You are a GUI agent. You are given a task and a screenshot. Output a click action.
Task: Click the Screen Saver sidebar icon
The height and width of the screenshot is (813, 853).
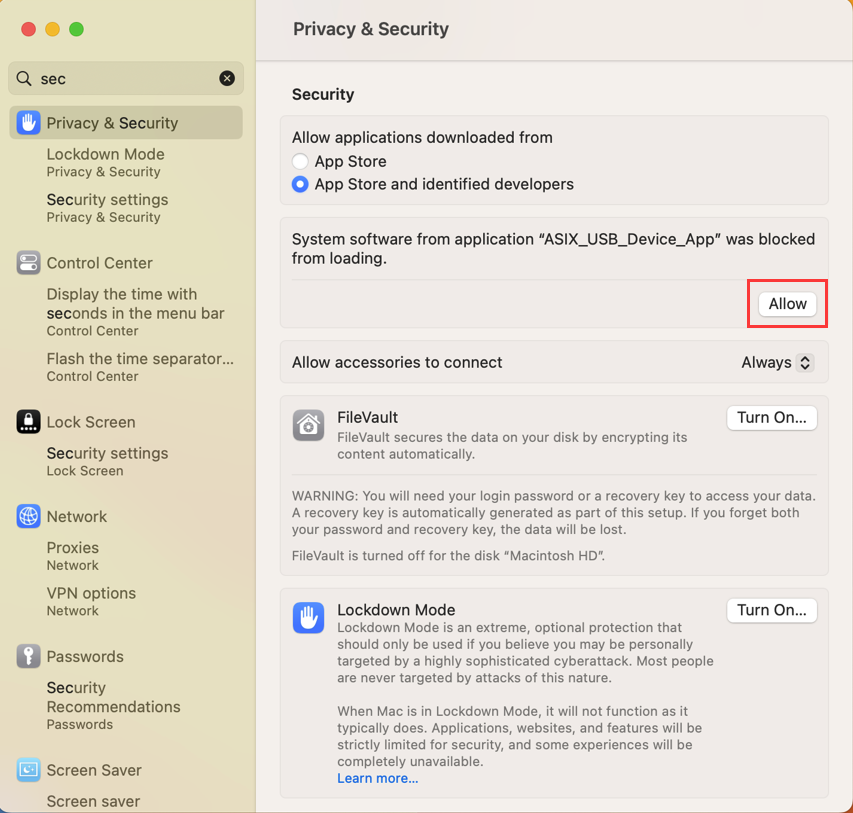28,770
